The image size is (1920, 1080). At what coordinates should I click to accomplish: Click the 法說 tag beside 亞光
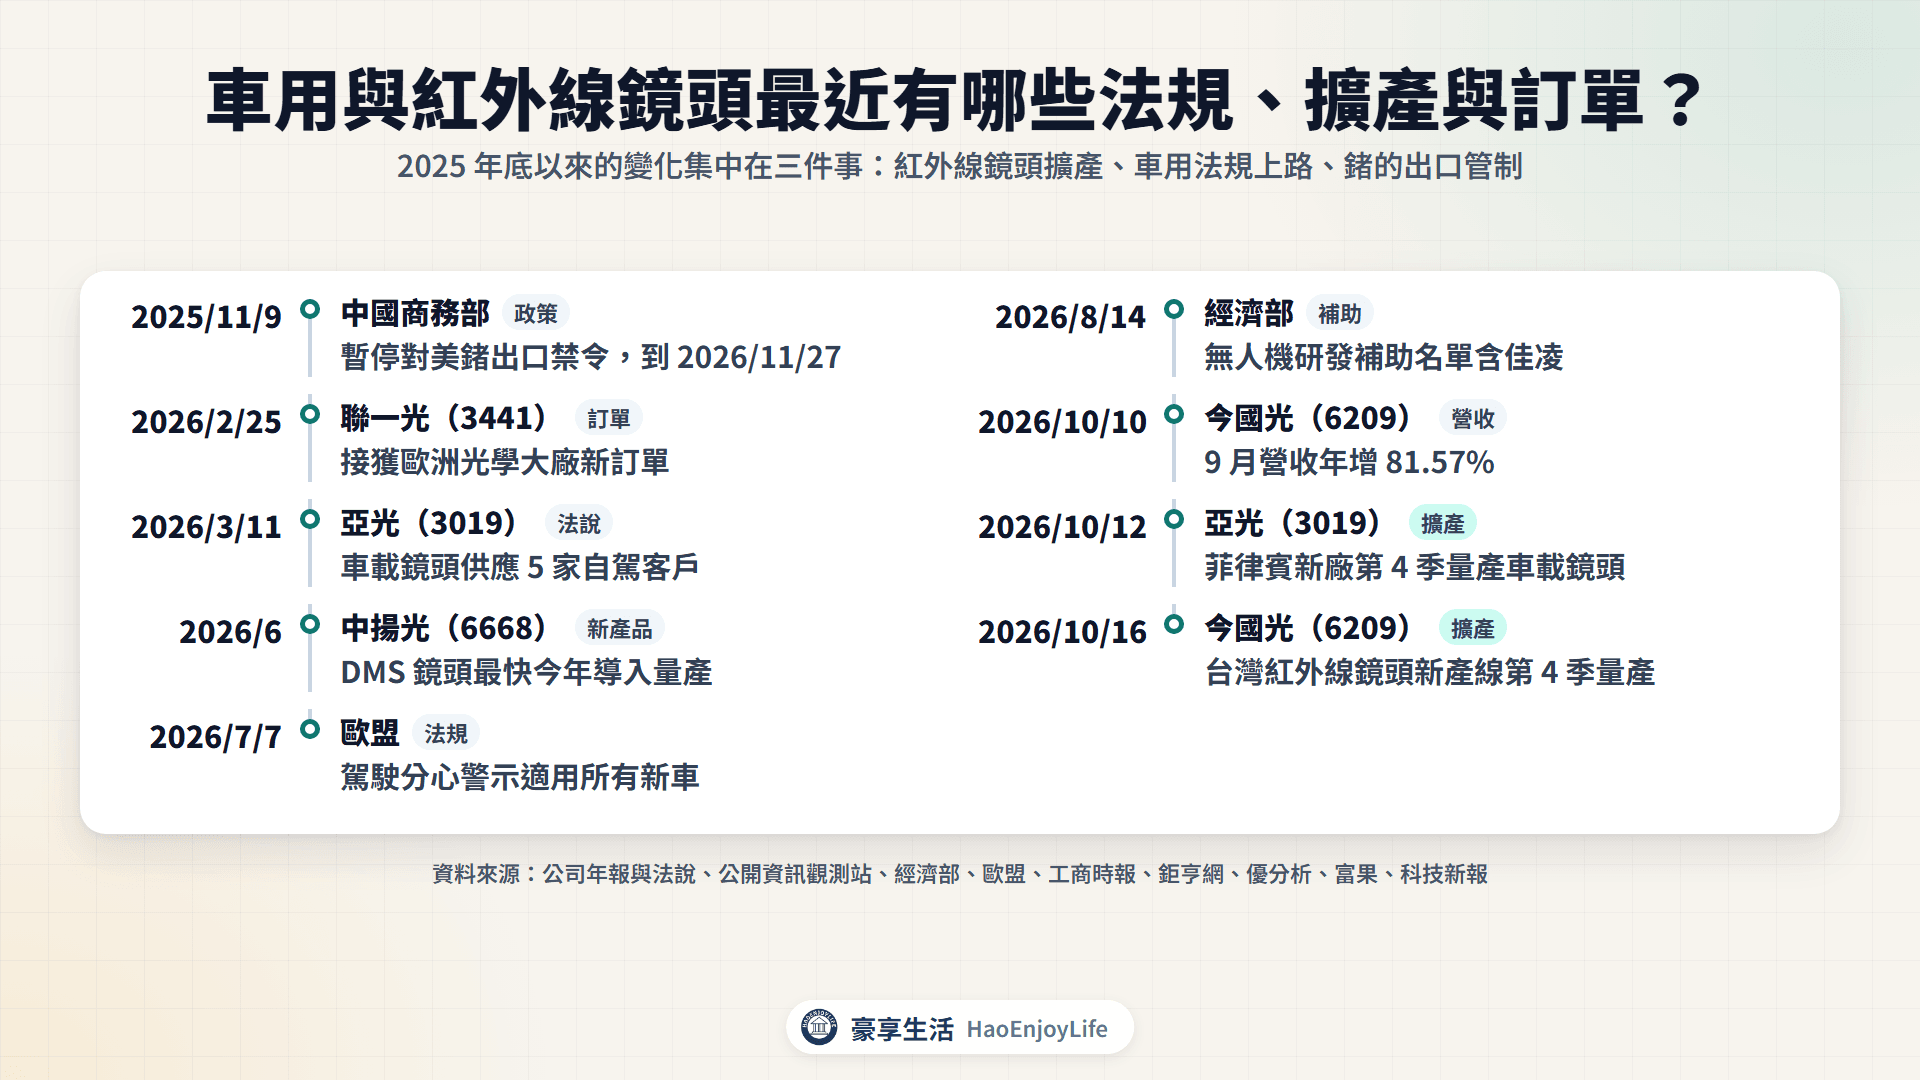pyautogui.click(x=579, y=524)
